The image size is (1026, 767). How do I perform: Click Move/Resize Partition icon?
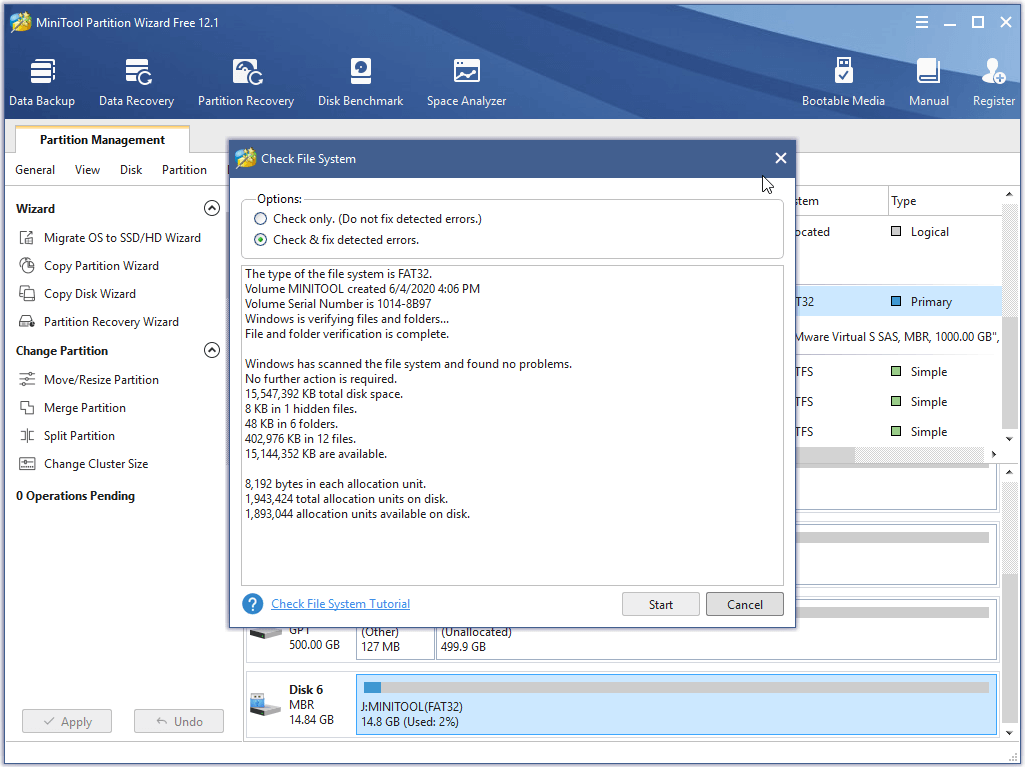(27, 380)
